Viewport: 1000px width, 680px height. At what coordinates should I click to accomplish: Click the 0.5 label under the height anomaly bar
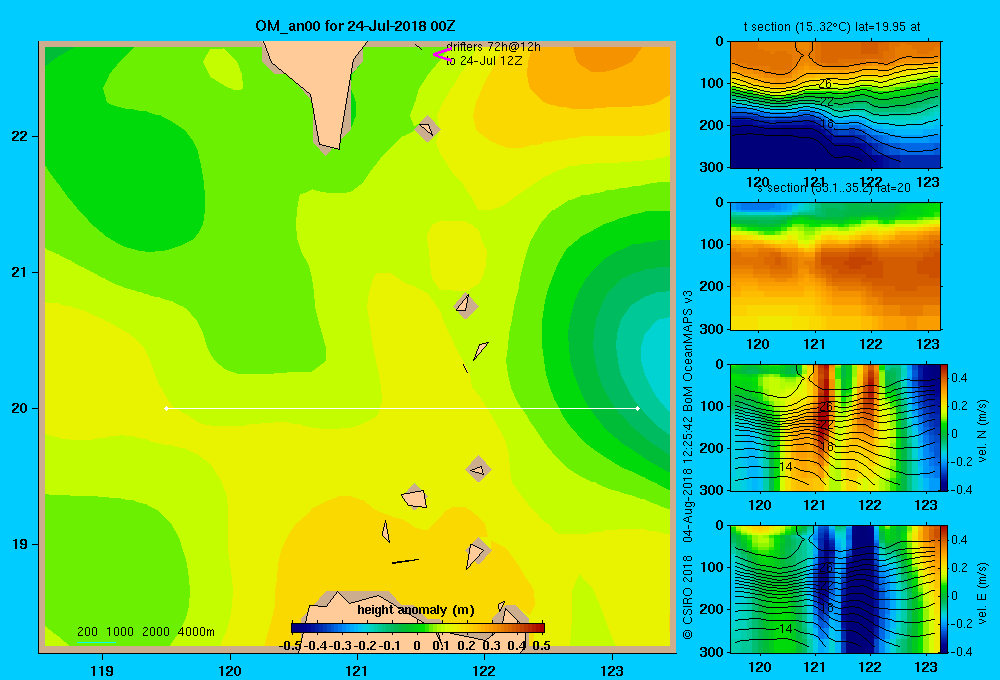[x=541, y=646]
